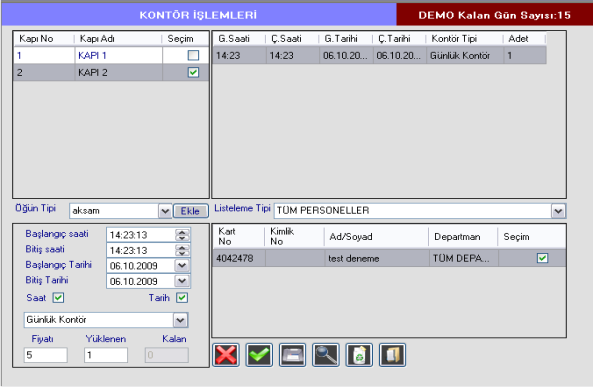The image size is (593, 387).
Task: Click the test deneme name cell
Action: [377, 258]
